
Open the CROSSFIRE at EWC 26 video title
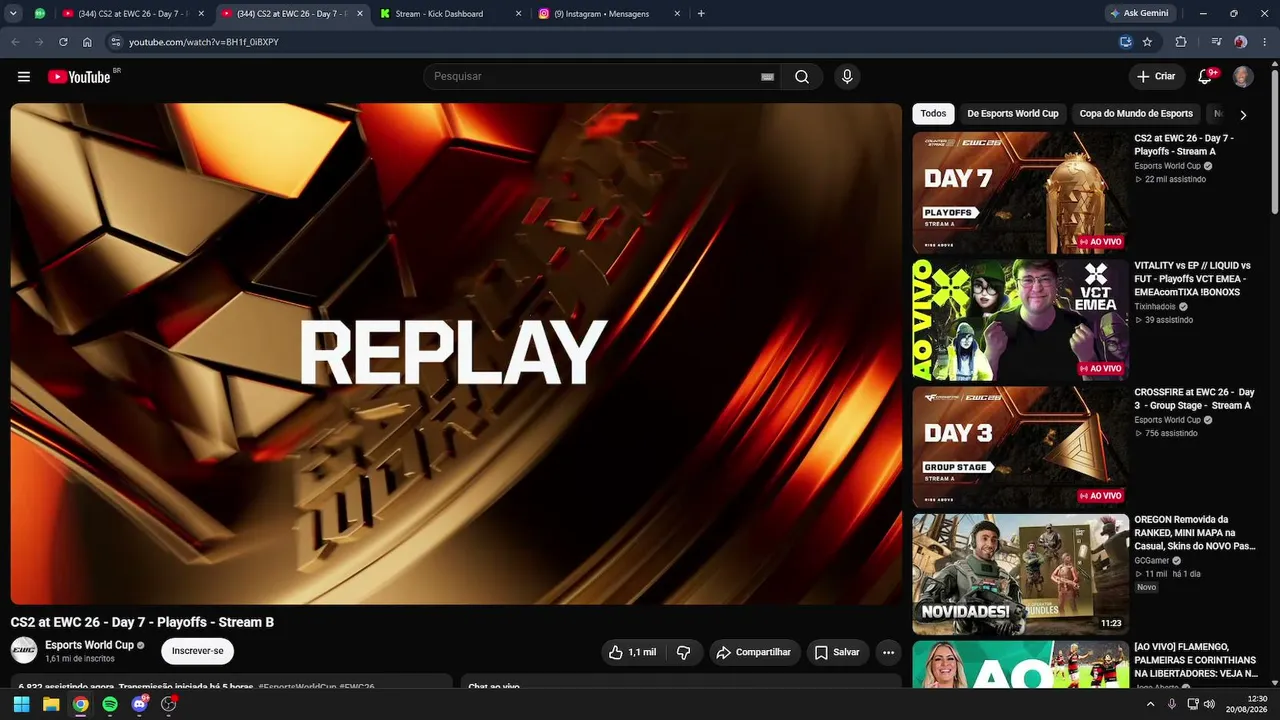tap(1194, 399)
